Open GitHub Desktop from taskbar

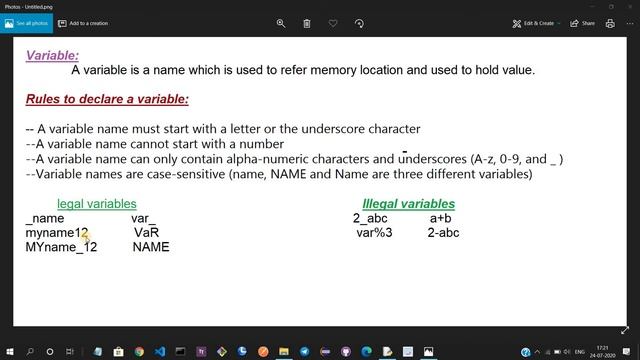(346, 351)
